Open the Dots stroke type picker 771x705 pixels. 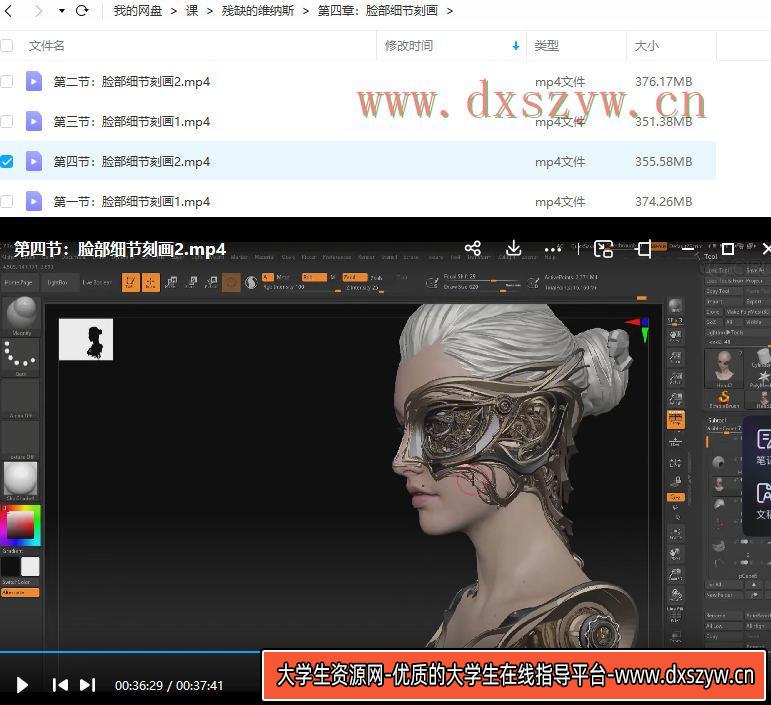pos(21,358)
